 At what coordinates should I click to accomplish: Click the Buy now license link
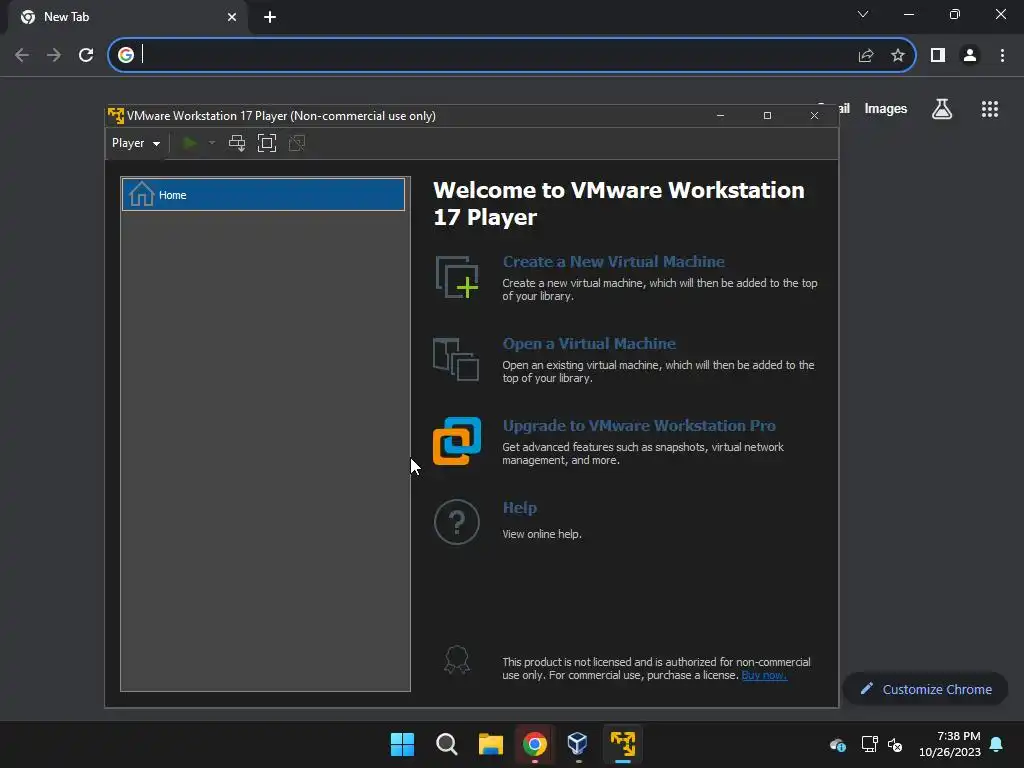764,675
